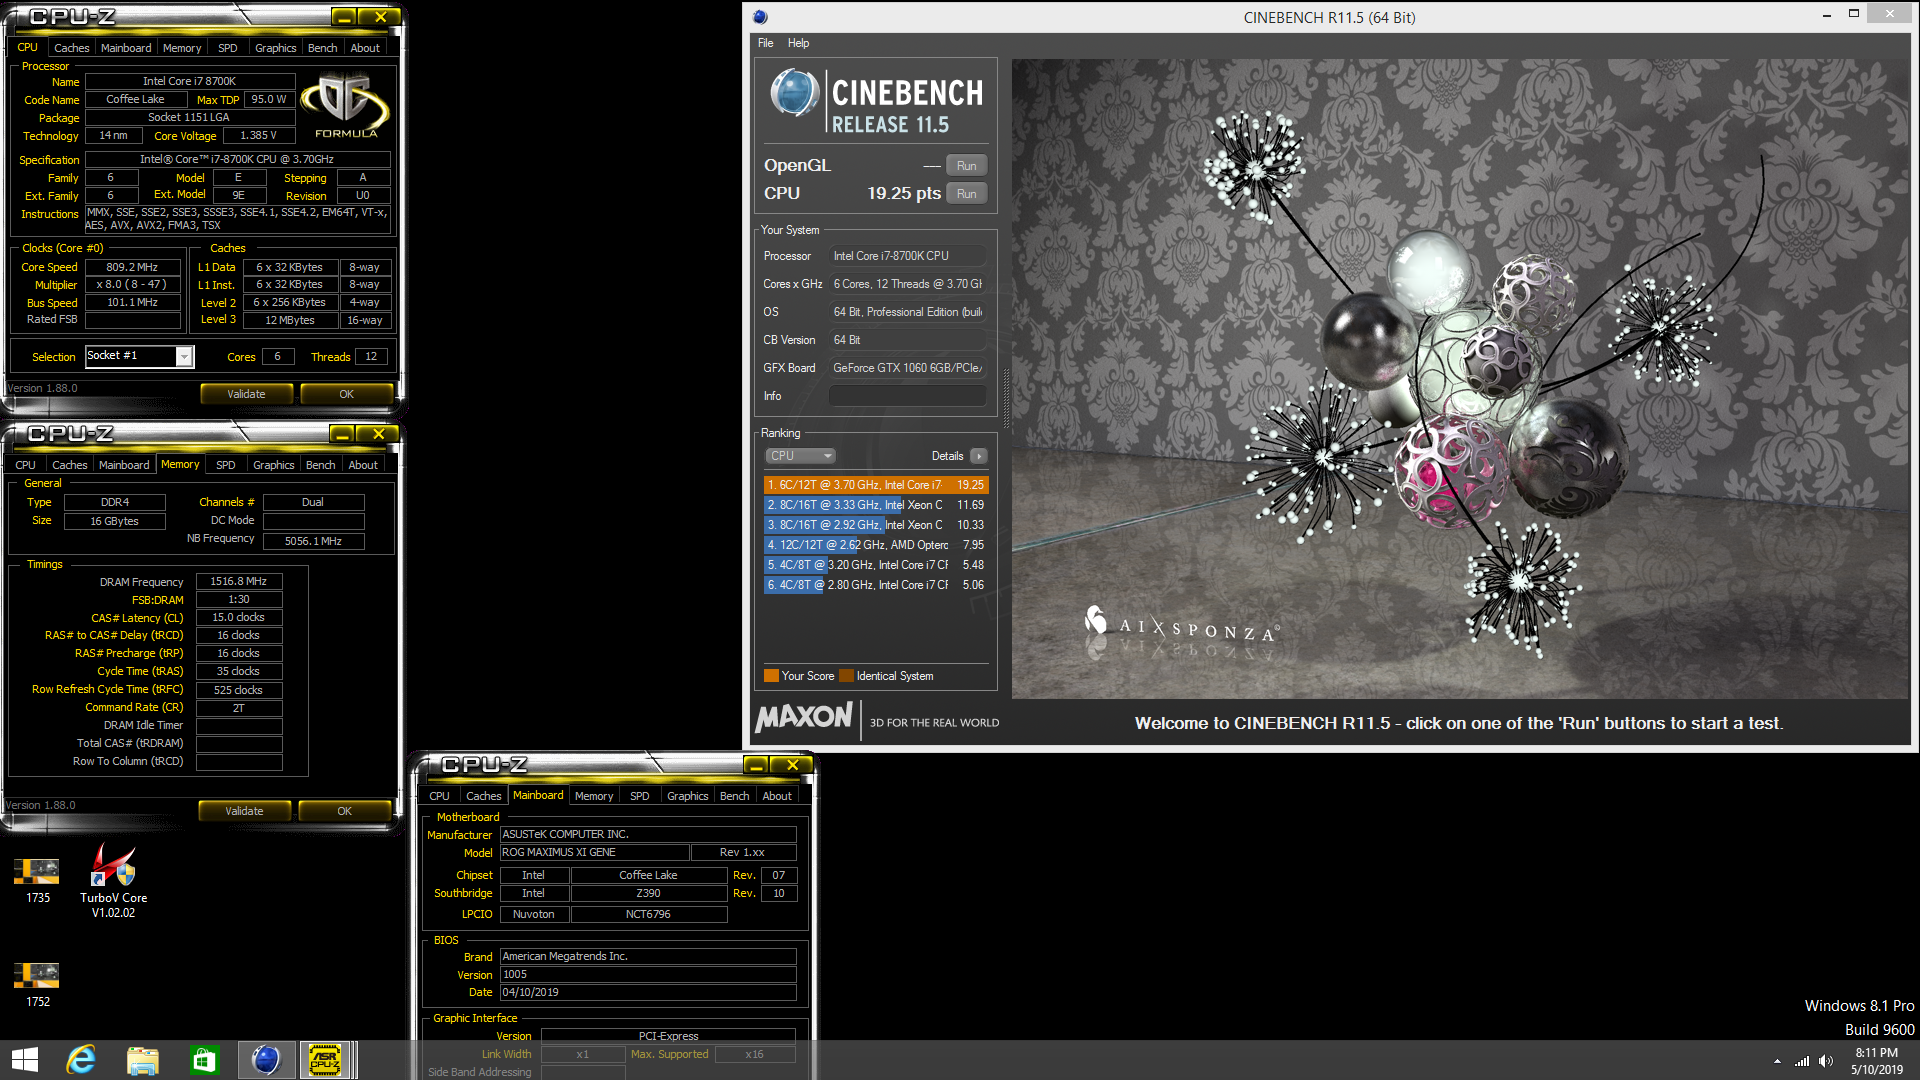Click OK in top CPU-Z window
This screenshot has height=1080, width=1920.
pos(346,394)
